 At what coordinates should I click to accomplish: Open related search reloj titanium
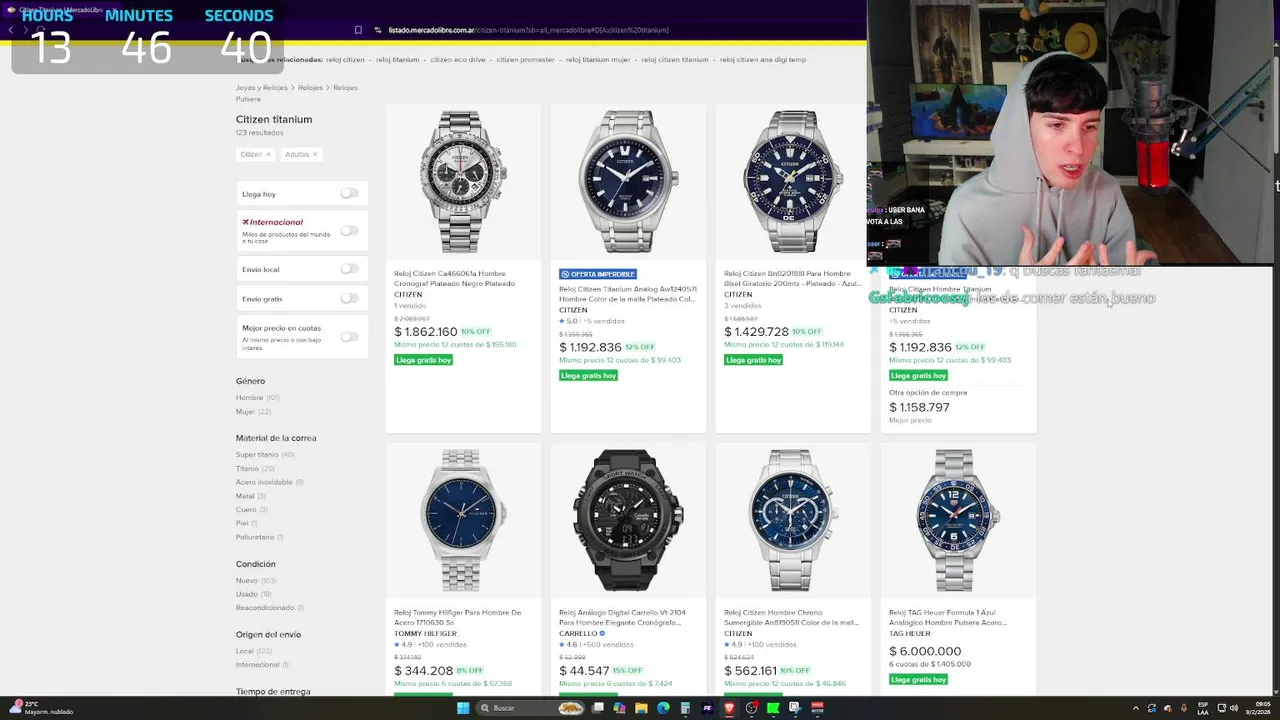398,59
